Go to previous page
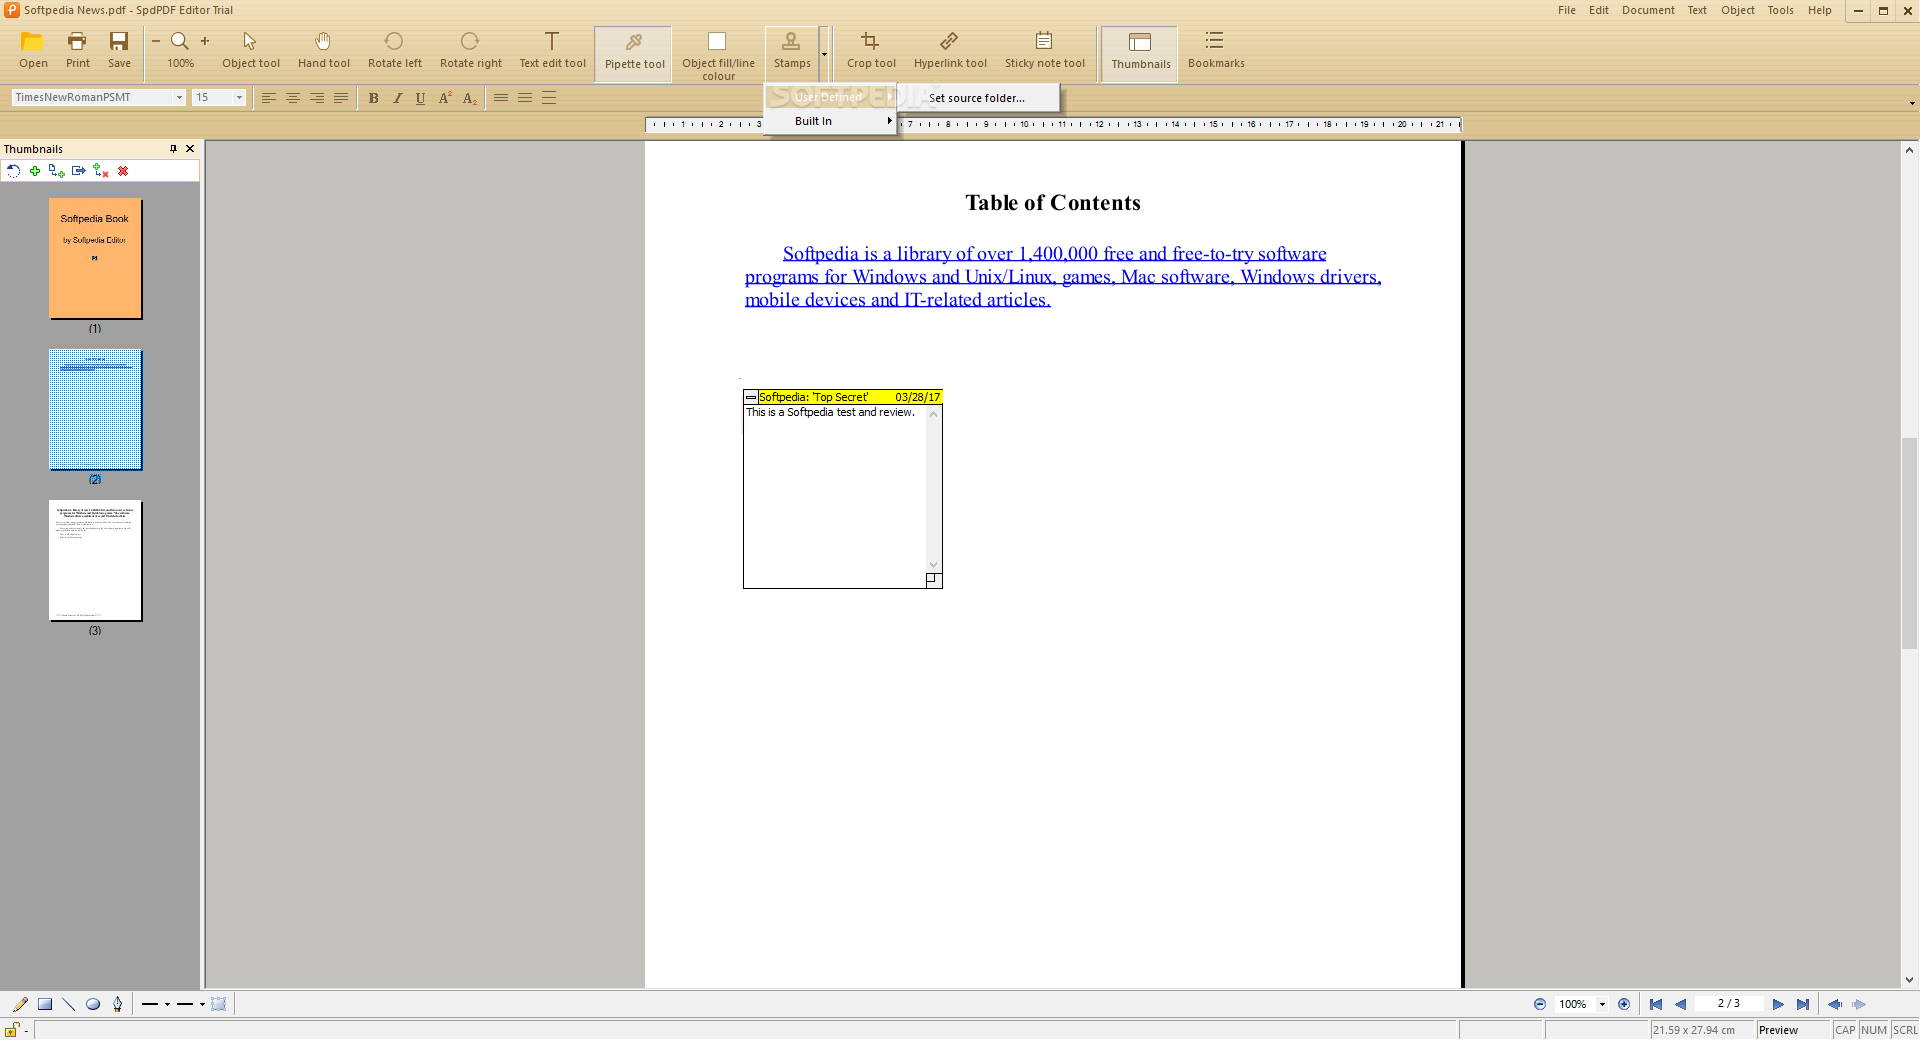 coord(1680,1004)
